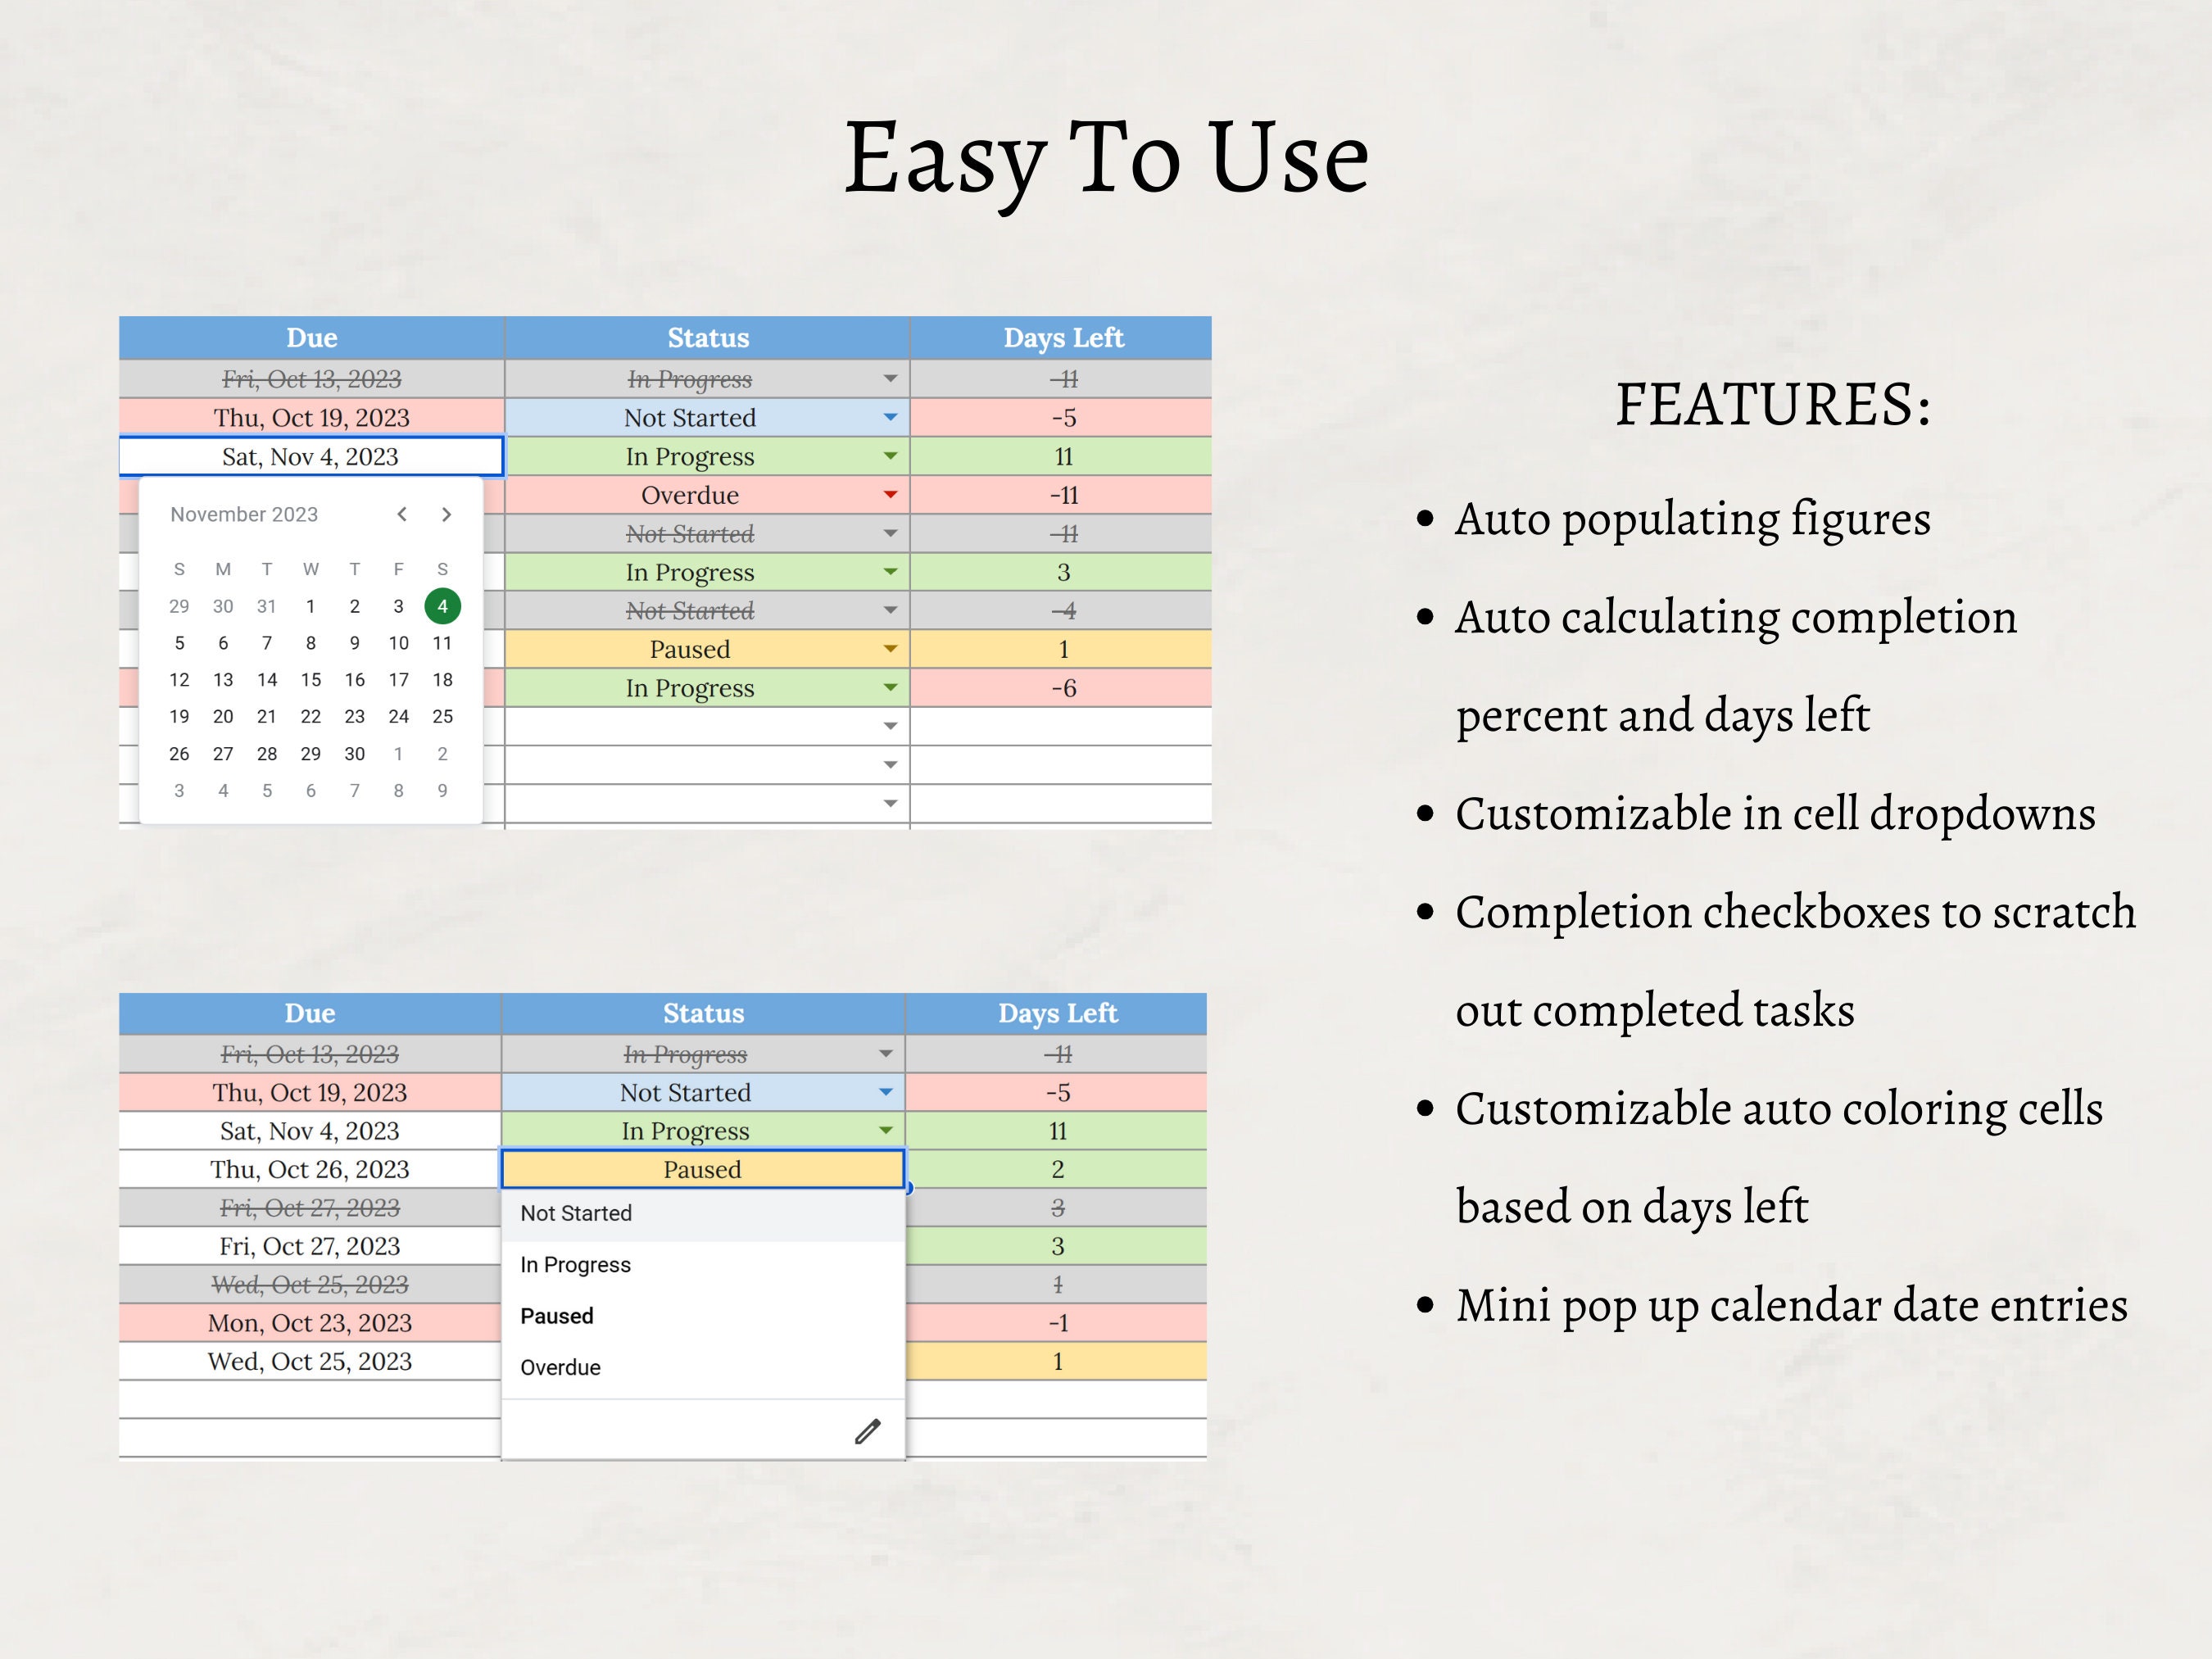
Task: Click the gray dropdown triangle on the struck-out In Progress row
Action: click(x=888, y=378)
